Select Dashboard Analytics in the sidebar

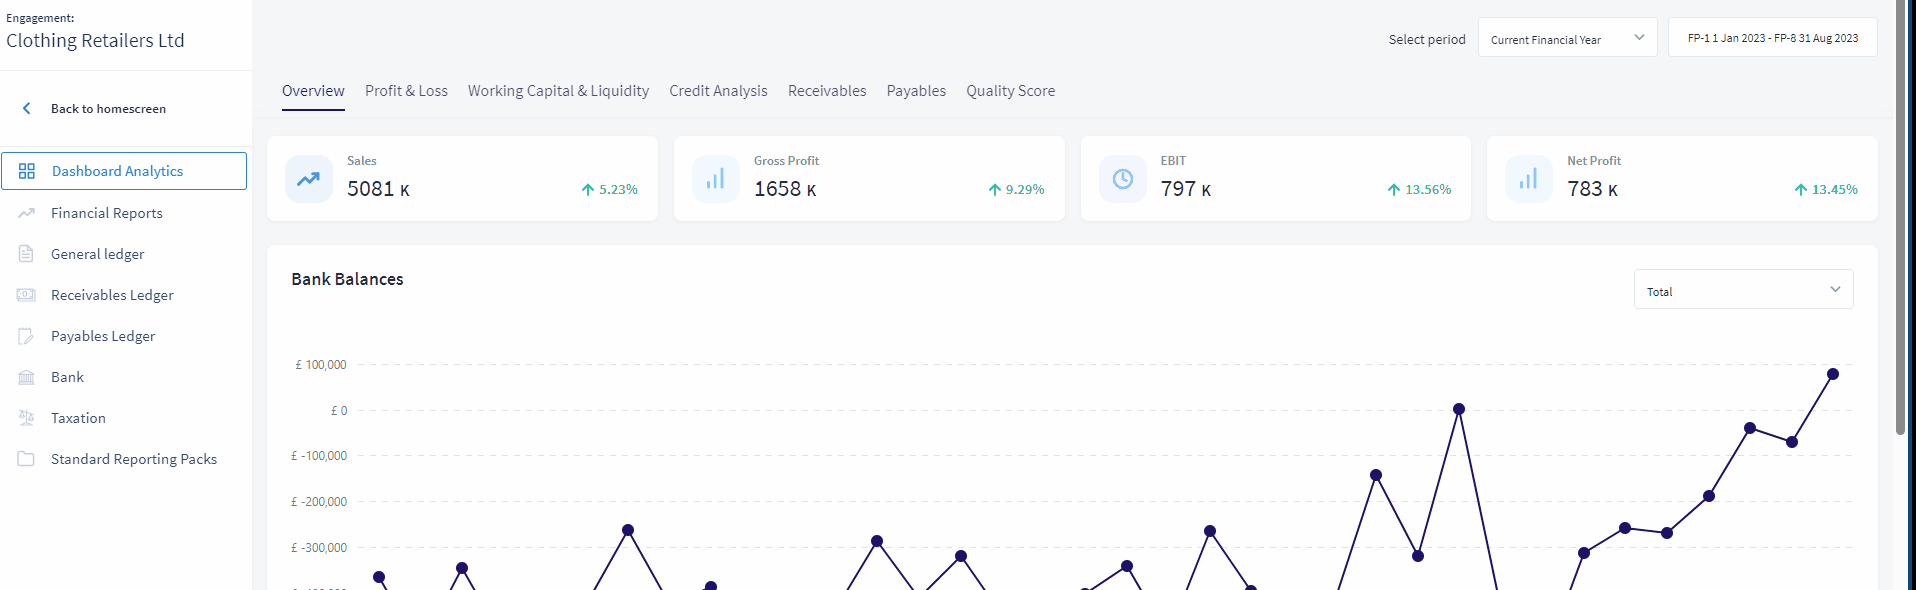point(124,171)
